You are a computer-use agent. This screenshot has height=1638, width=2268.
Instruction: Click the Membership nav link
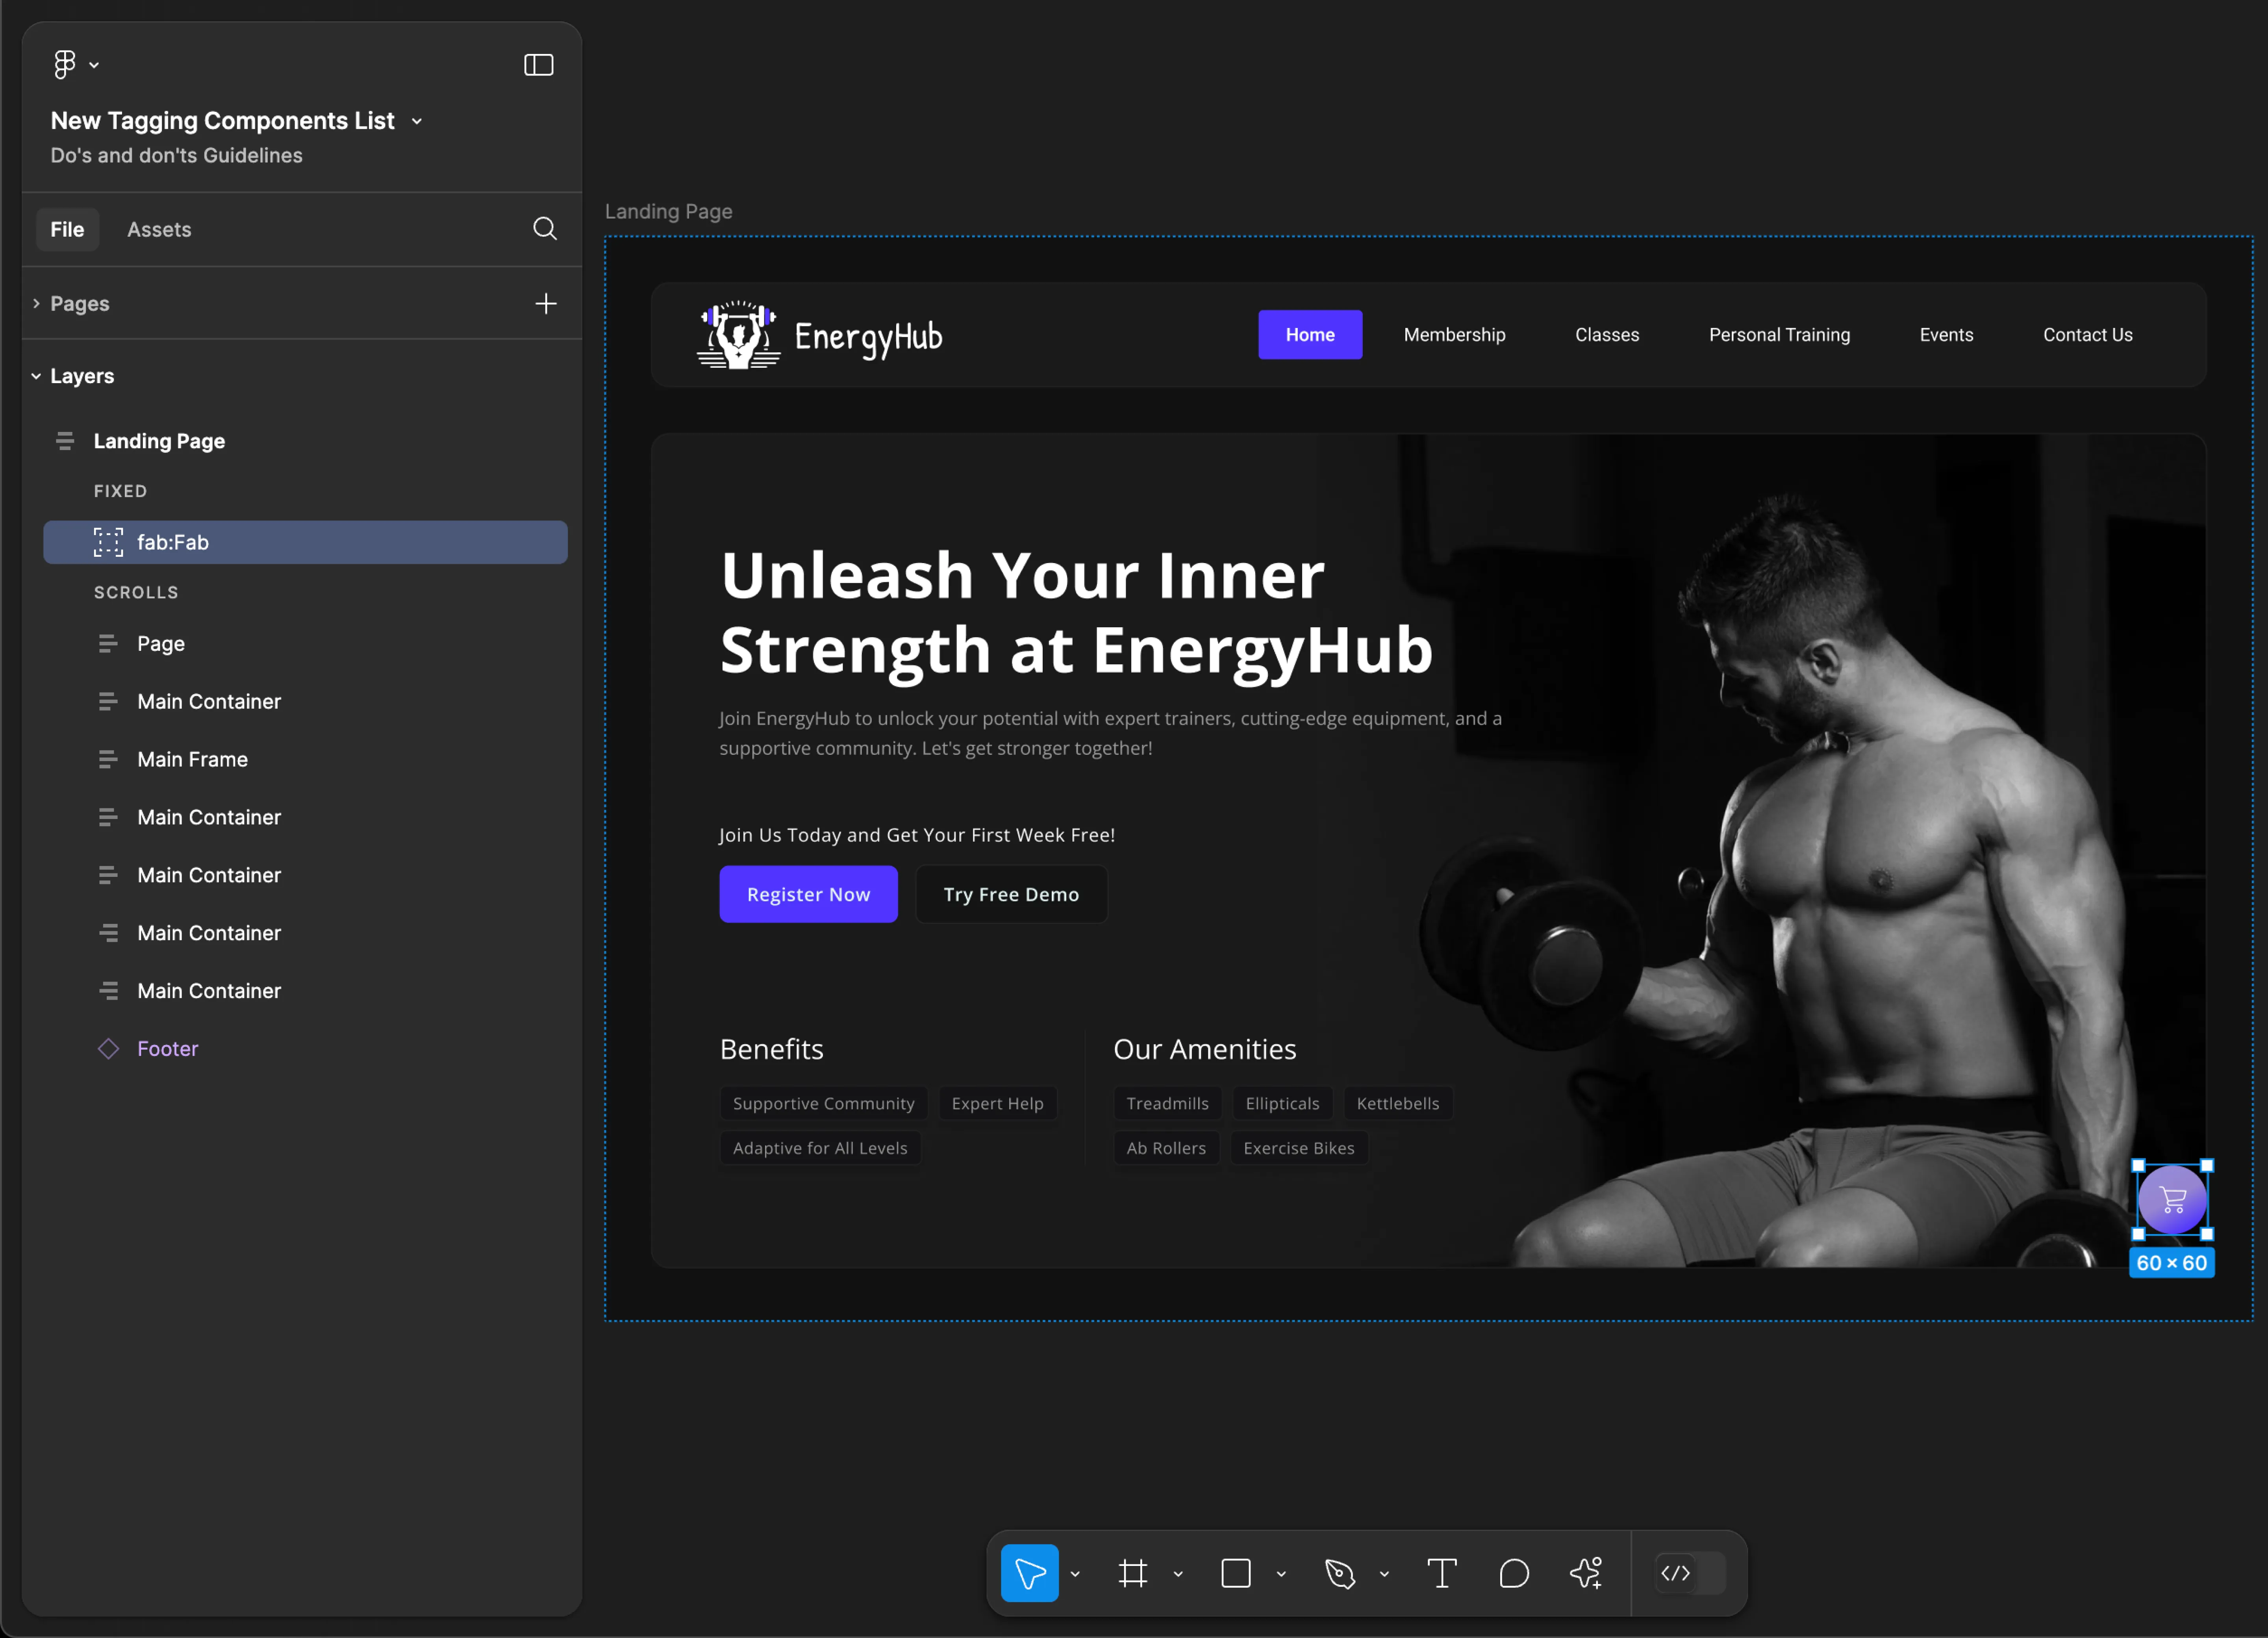pyautogui.click(x=1454, y=335)
